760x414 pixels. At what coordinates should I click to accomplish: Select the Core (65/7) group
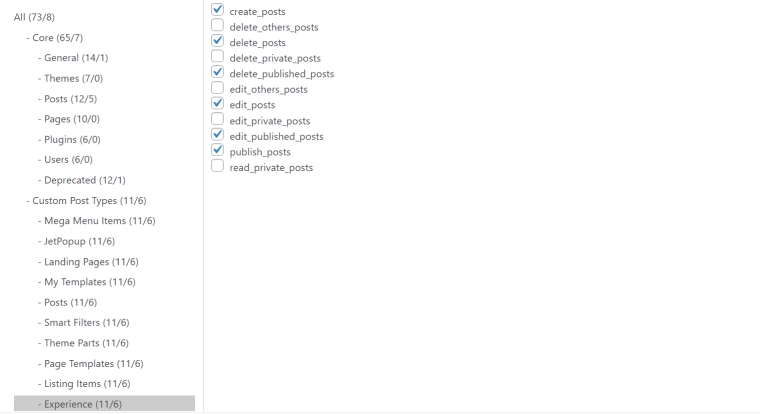pos(58,37)
